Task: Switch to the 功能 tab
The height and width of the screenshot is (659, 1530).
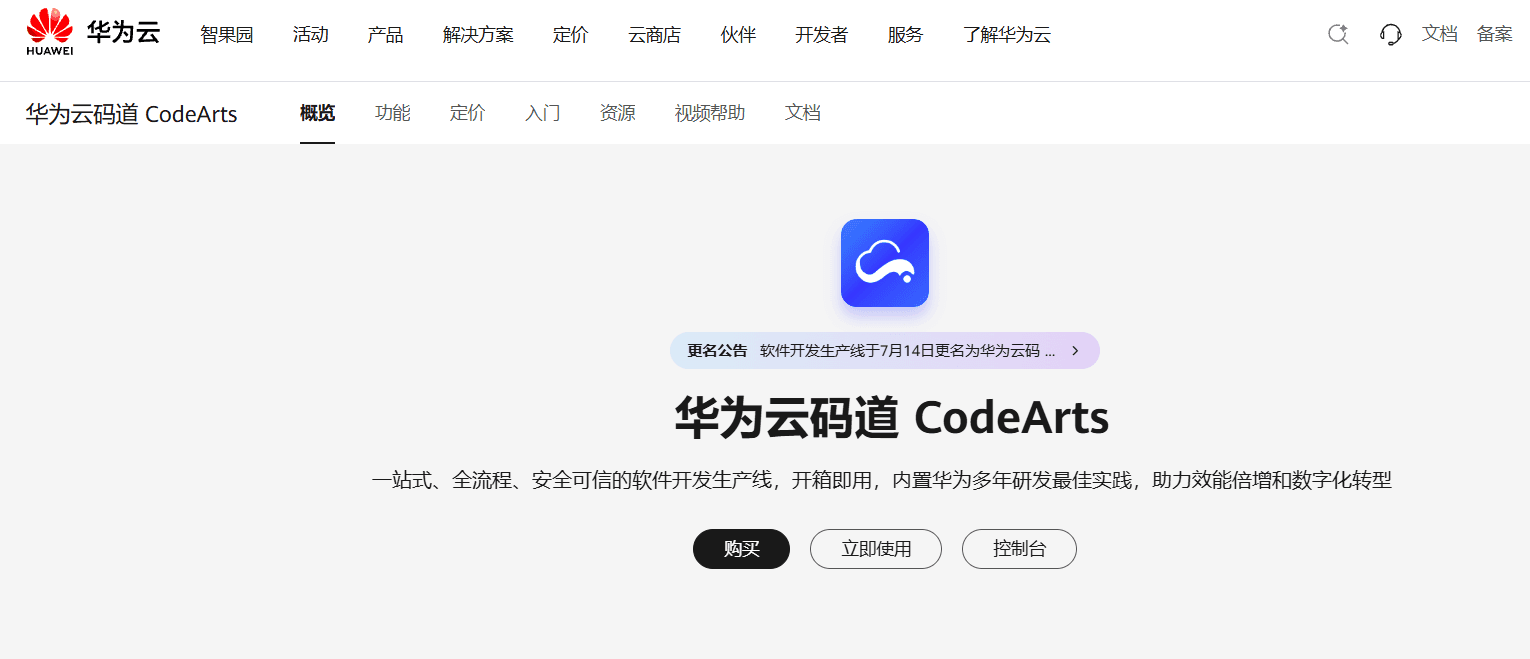Action: pos(393,113)
